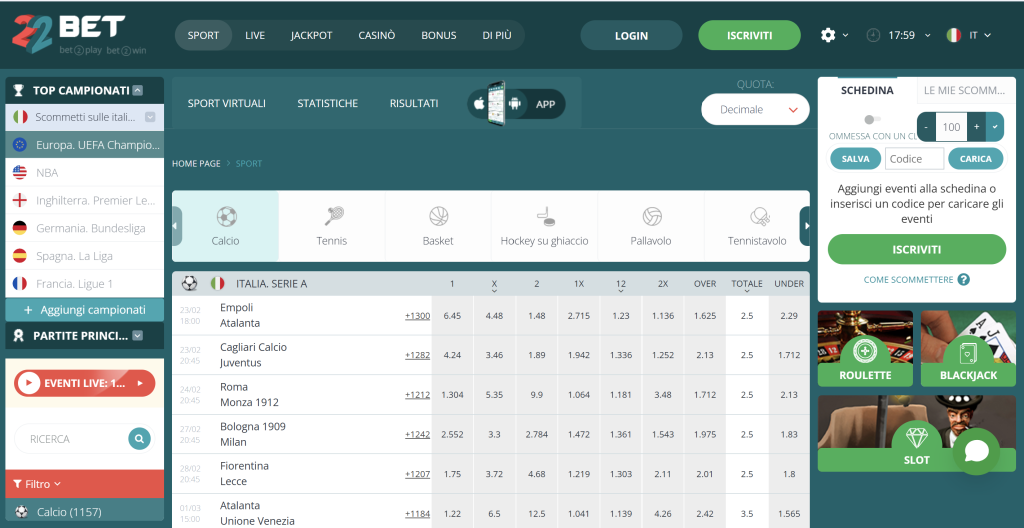This screenshot has width=1024, height=528.
Task: Select the Basket sport icon
Action: point(438,216)
